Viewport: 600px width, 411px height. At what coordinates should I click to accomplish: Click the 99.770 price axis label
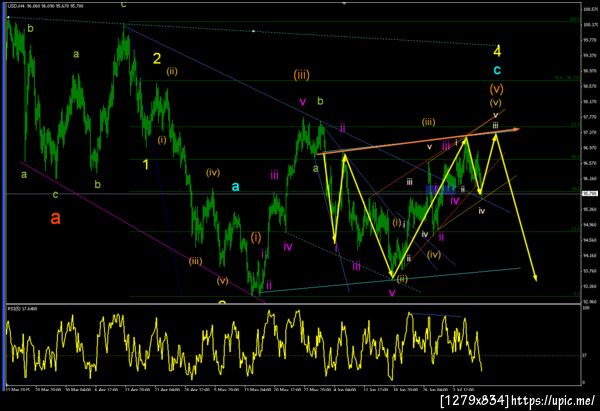[590, 40]
